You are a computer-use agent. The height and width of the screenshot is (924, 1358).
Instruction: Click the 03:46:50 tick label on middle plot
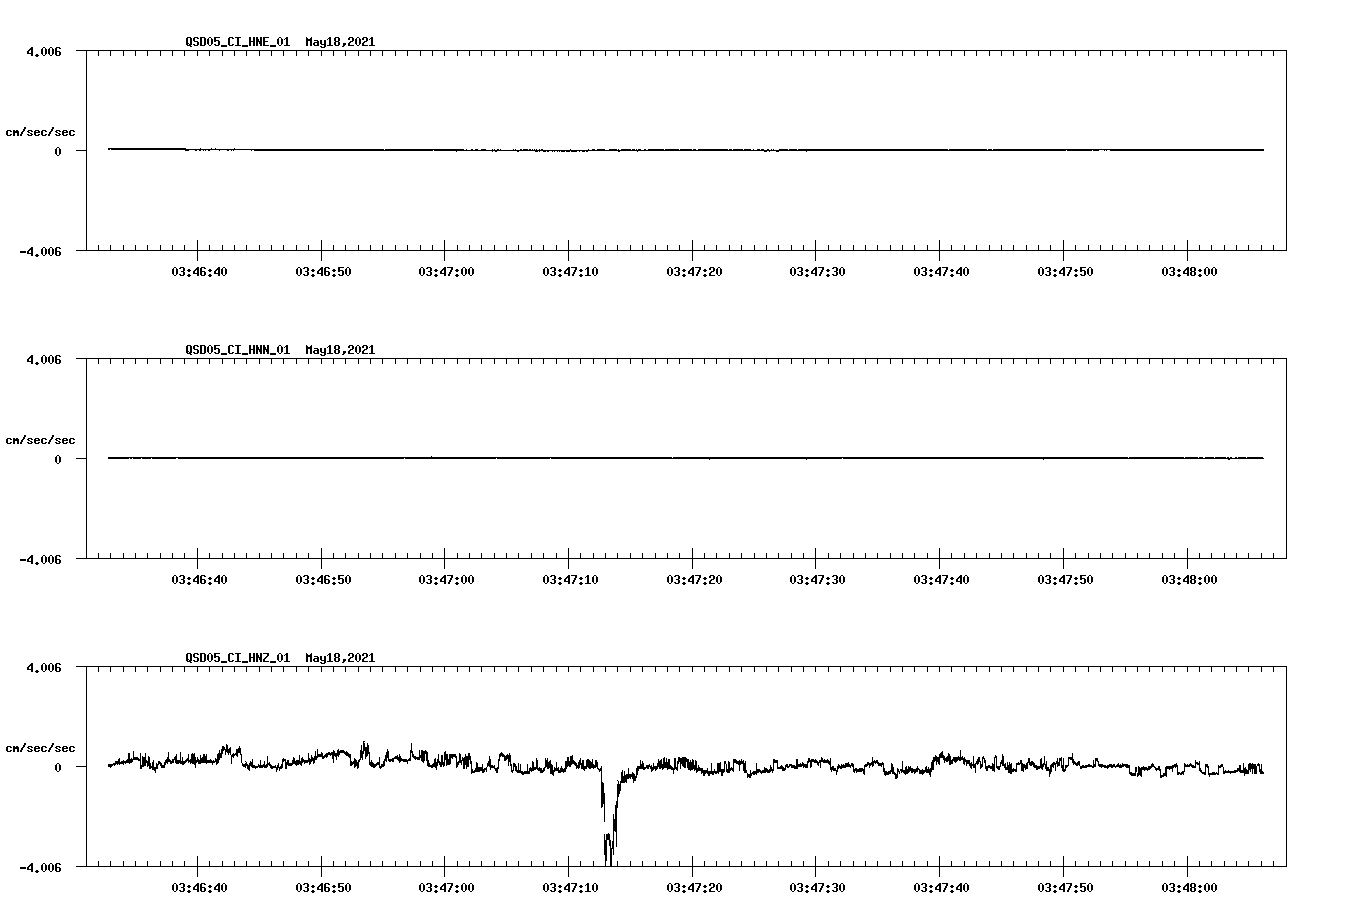click(324, 577)
